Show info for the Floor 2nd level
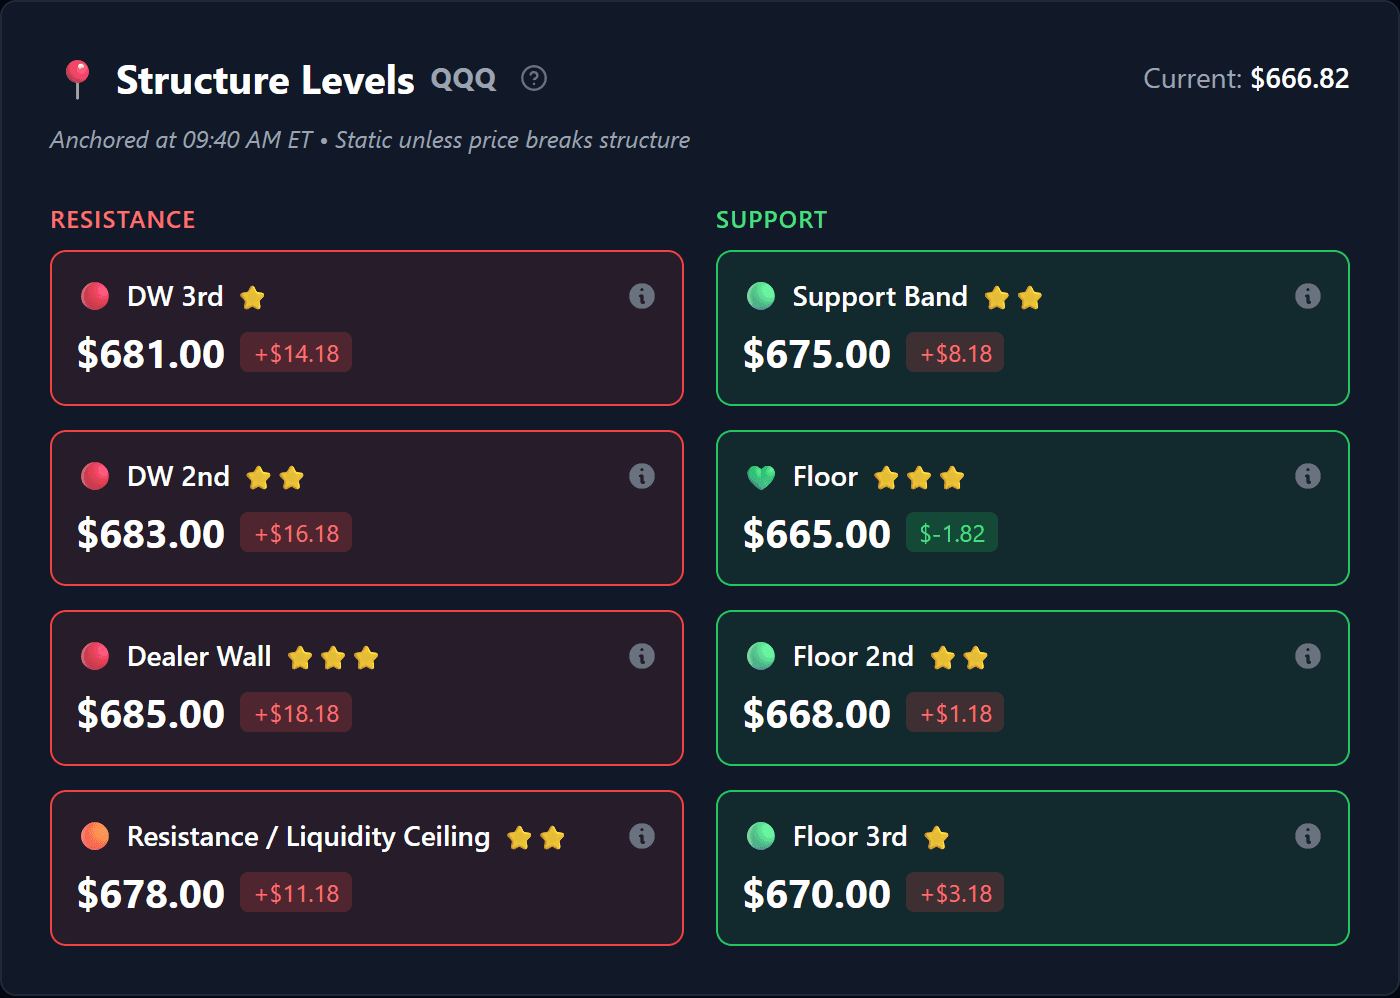1400x998 pixels. pos(1308,656)
